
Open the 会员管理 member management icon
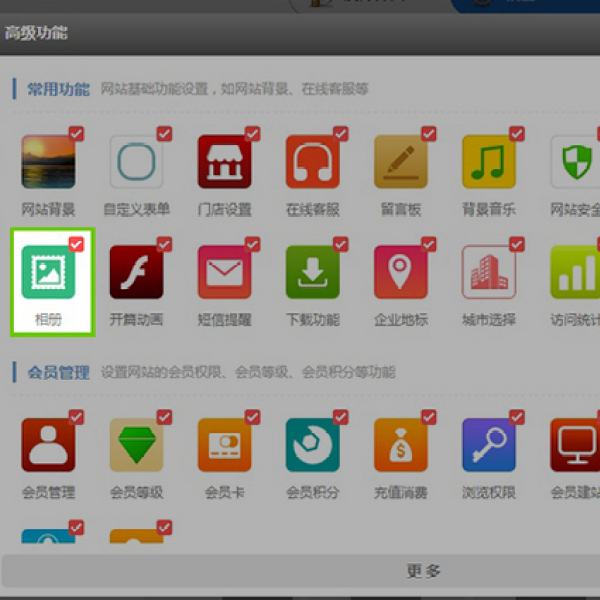[x=49, y=445]
